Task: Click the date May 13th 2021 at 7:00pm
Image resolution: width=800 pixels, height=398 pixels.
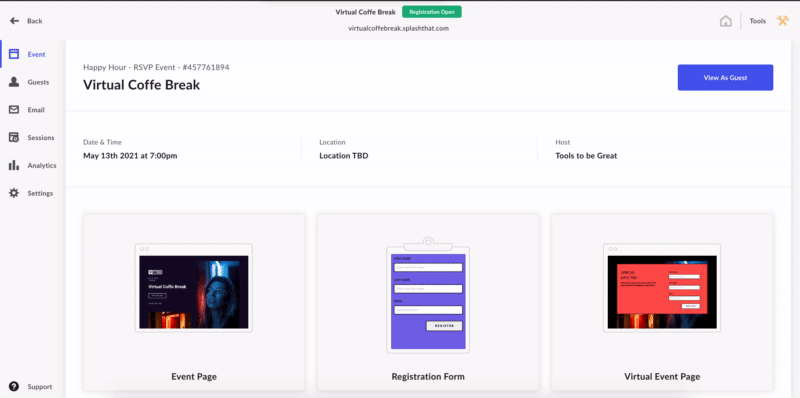Action: coord(130,156)
